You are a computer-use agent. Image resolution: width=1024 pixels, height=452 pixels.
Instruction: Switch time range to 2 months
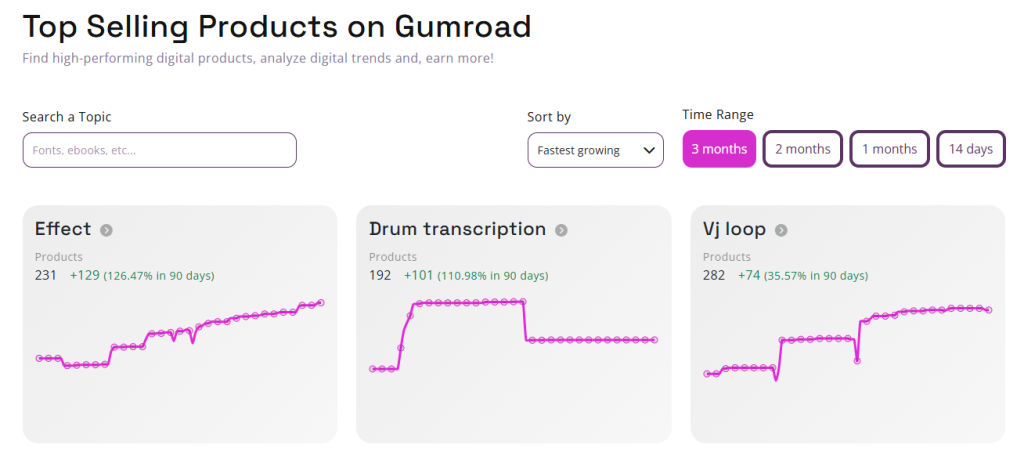pos(802,149)
